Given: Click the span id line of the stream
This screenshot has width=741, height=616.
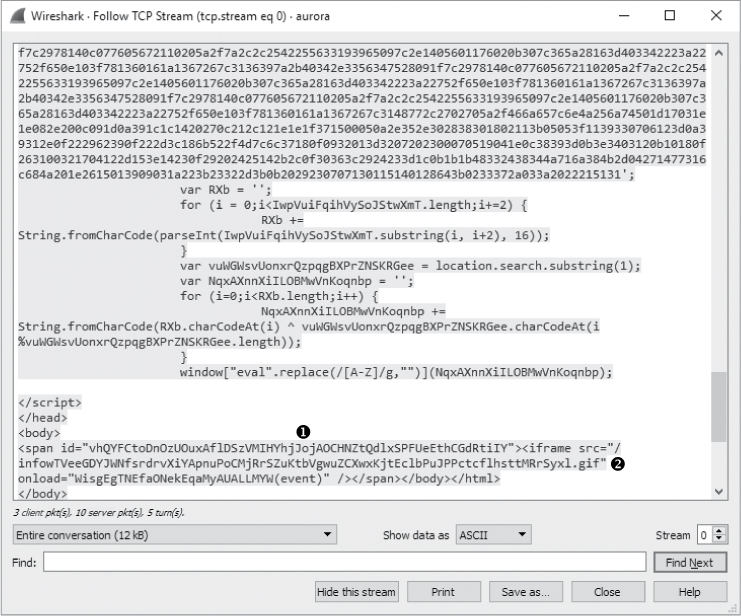Looking at the screenshot, I should (x=319, y=448).
